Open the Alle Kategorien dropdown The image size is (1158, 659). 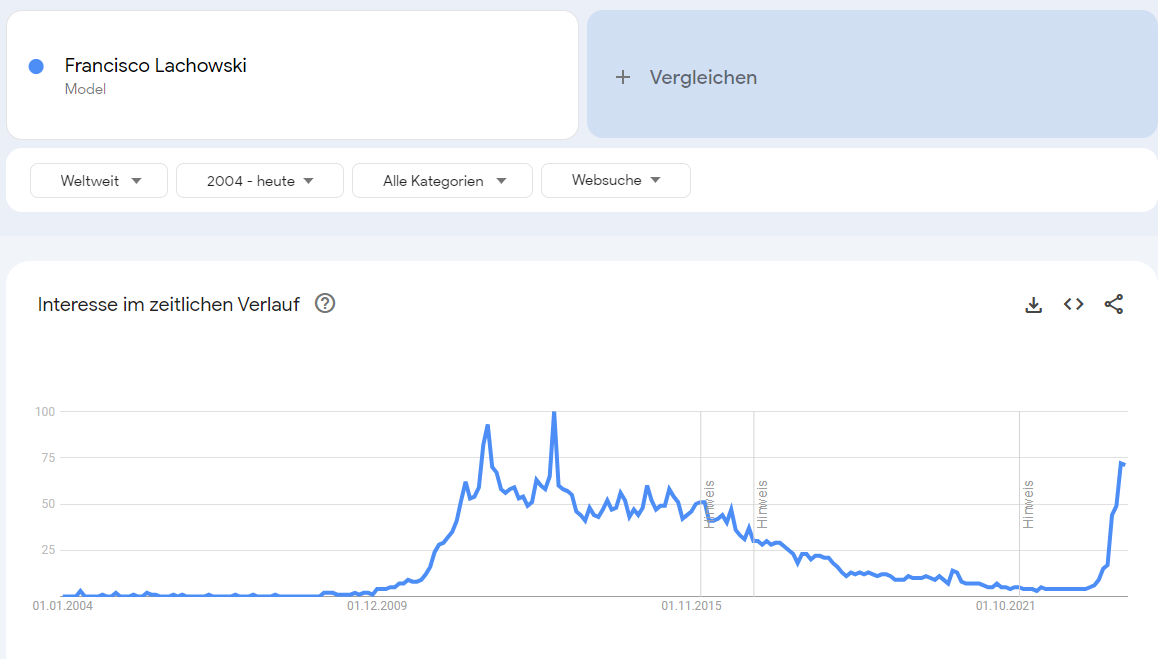point(443,181)
